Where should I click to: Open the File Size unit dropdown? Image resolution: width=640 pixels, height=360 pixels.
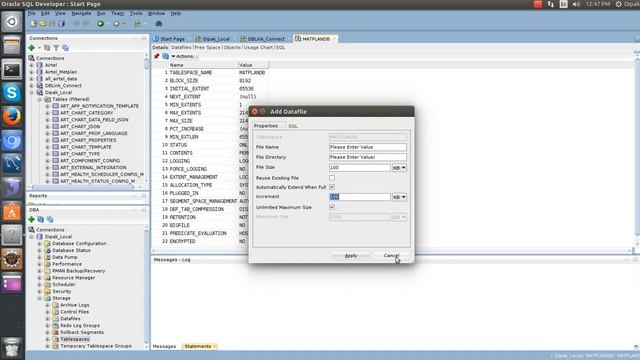point(399,168)
